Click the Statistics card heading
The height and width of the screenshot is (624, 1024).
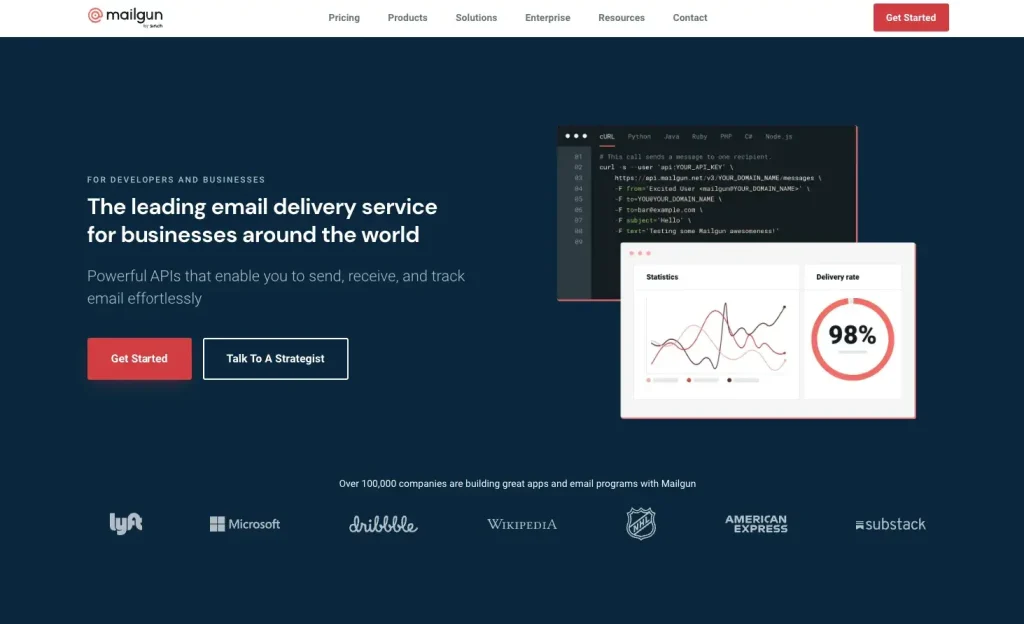(662, 277)
